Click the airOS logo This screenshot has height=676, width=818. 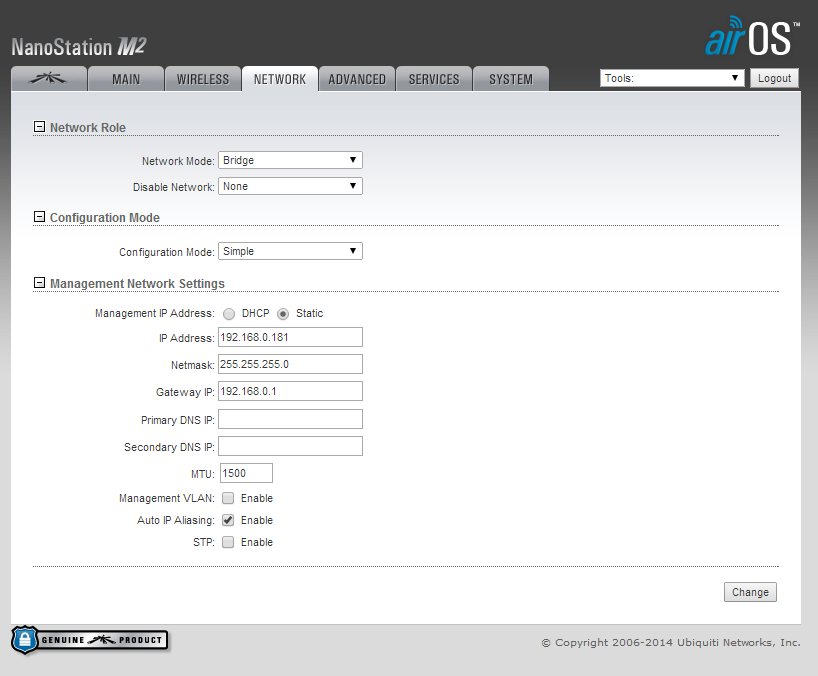coord(752,37)
